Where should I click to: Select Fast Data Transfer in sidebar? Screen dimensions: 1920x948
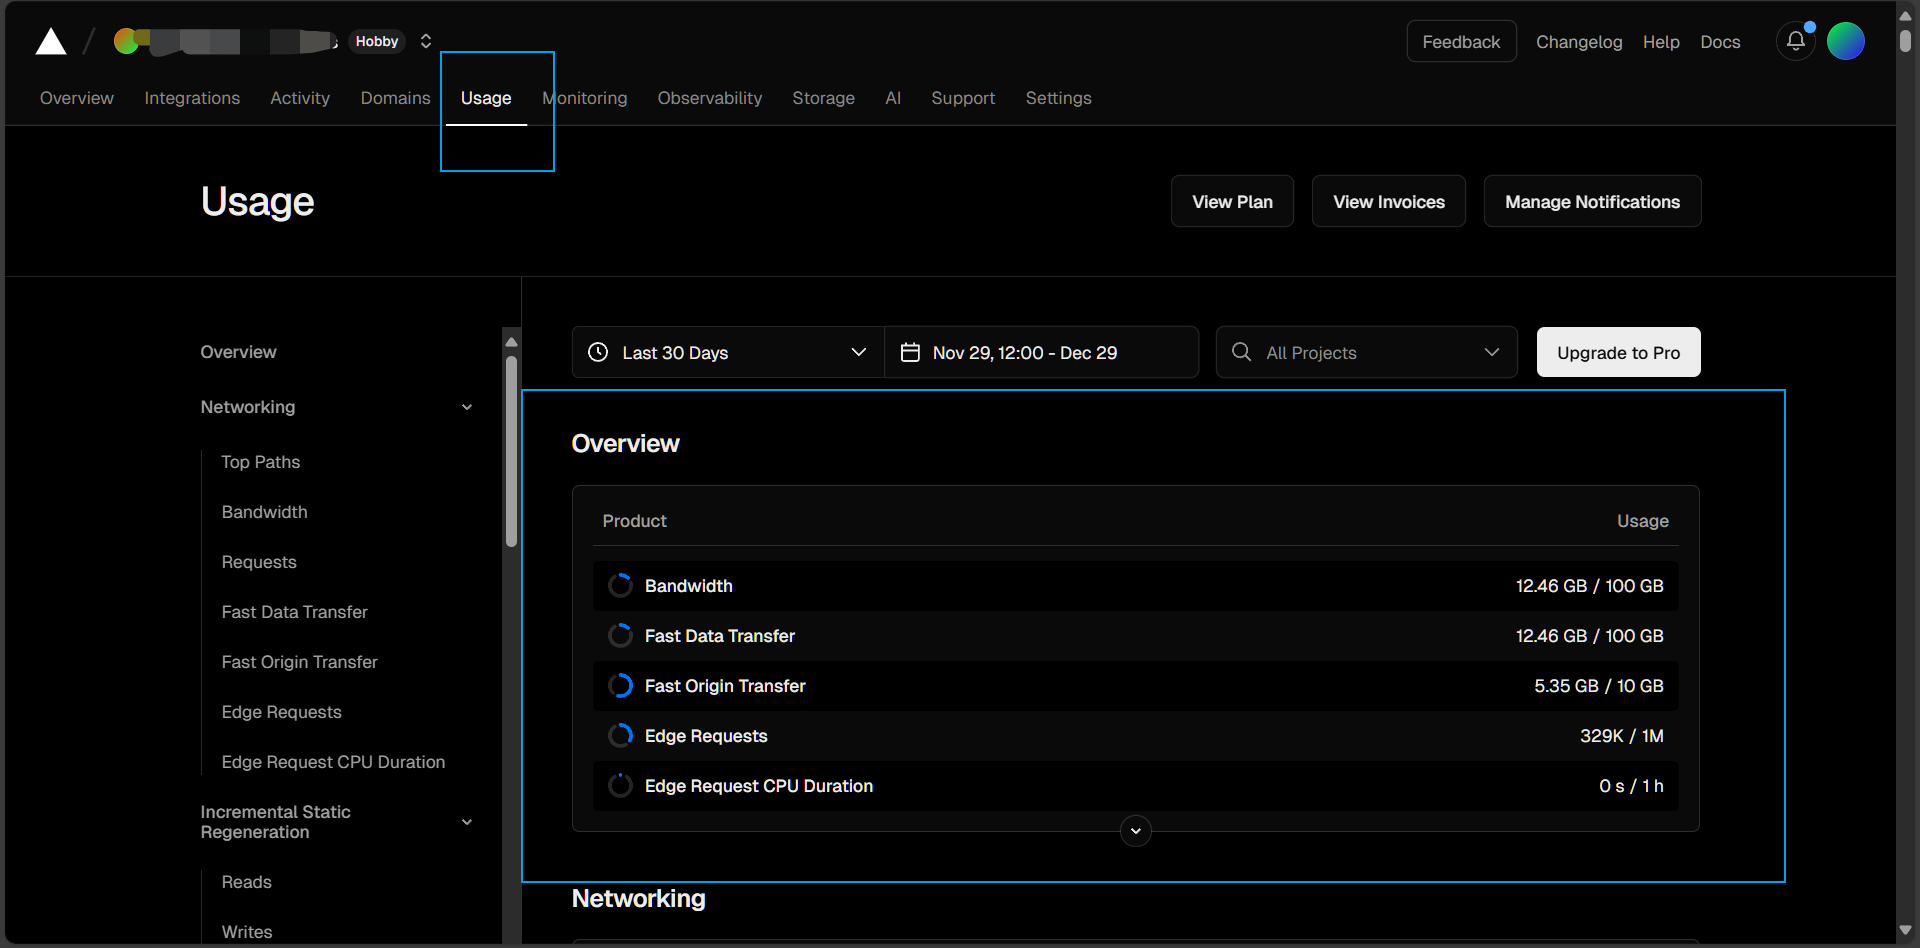pyautogui.click(x=295, y=612)
